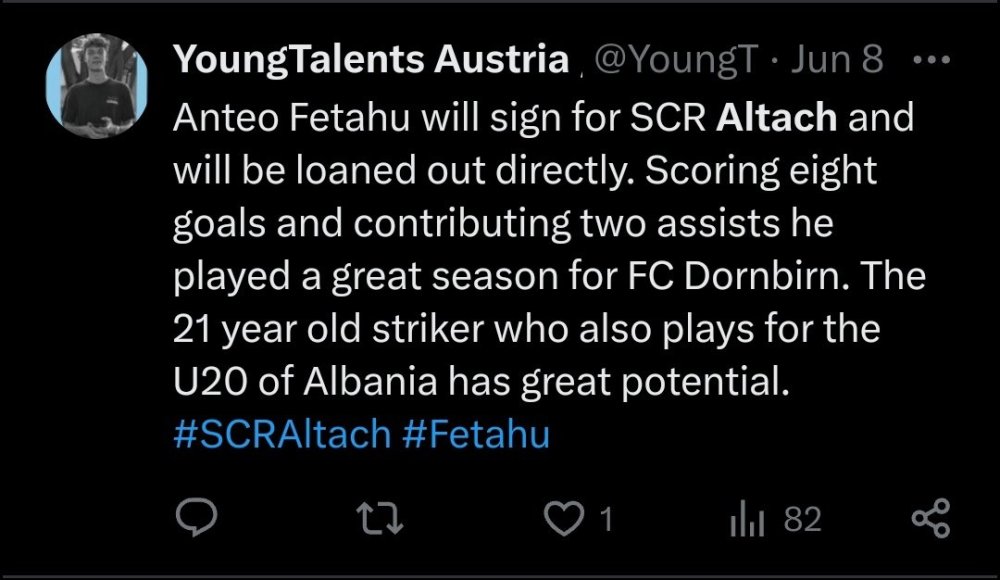This screenshot has height=580, width=1000.
Task: Open the #SCRAltach hashtag
Action: click(281, 436)
